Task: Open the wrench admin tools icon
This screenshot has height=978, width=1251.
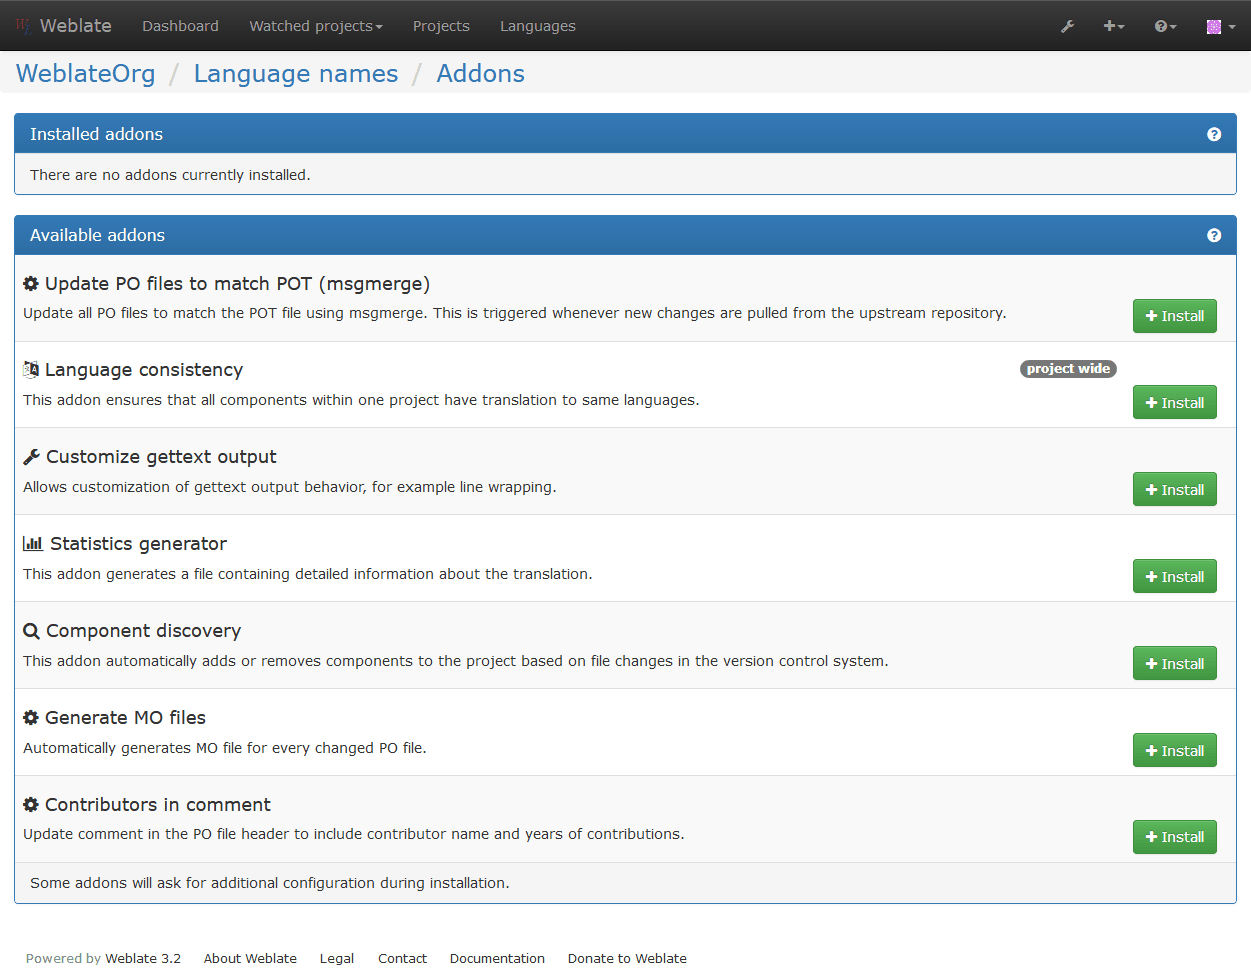Action: coord(1068,26)
